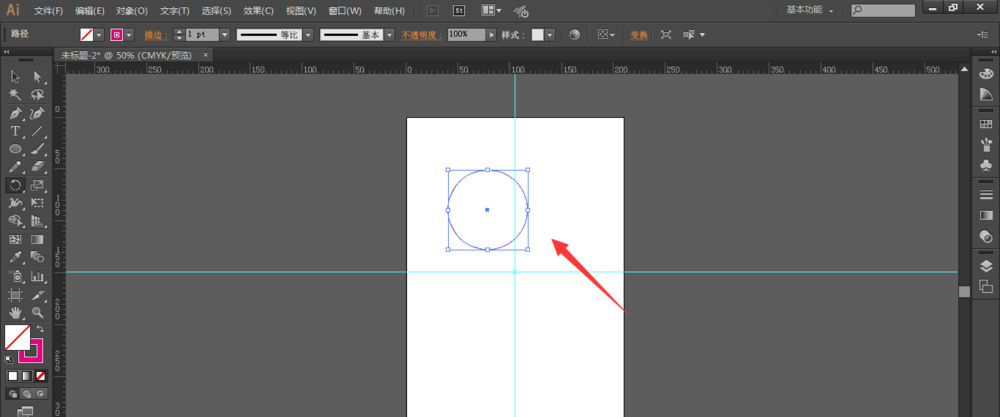This screenshot has height=417, width=1000.
Task: Select the Magic Wand tool
Action: (x=15, y=95)
